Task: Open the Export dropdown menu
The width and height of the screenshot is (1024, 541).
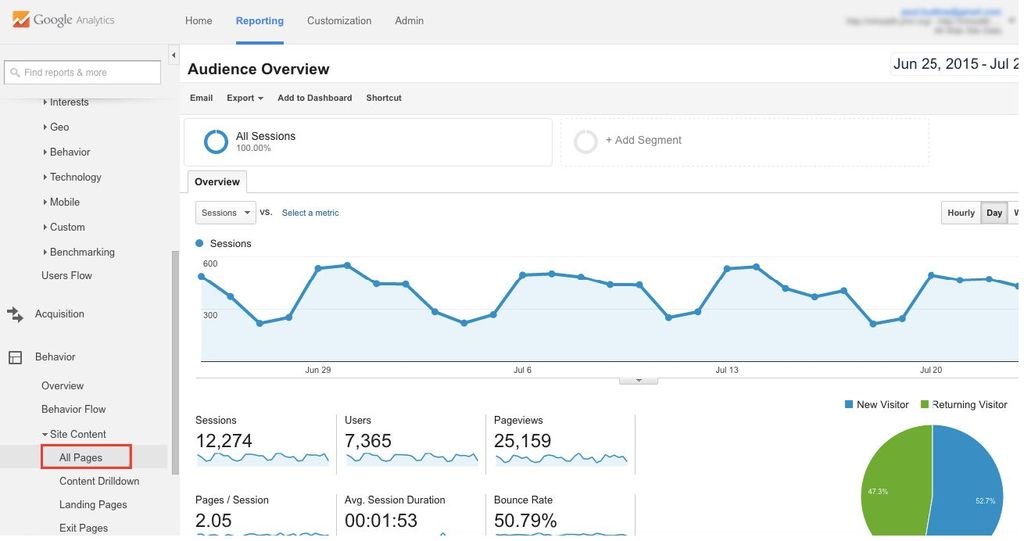Action: pyautogui.click(x=244, y=98)
